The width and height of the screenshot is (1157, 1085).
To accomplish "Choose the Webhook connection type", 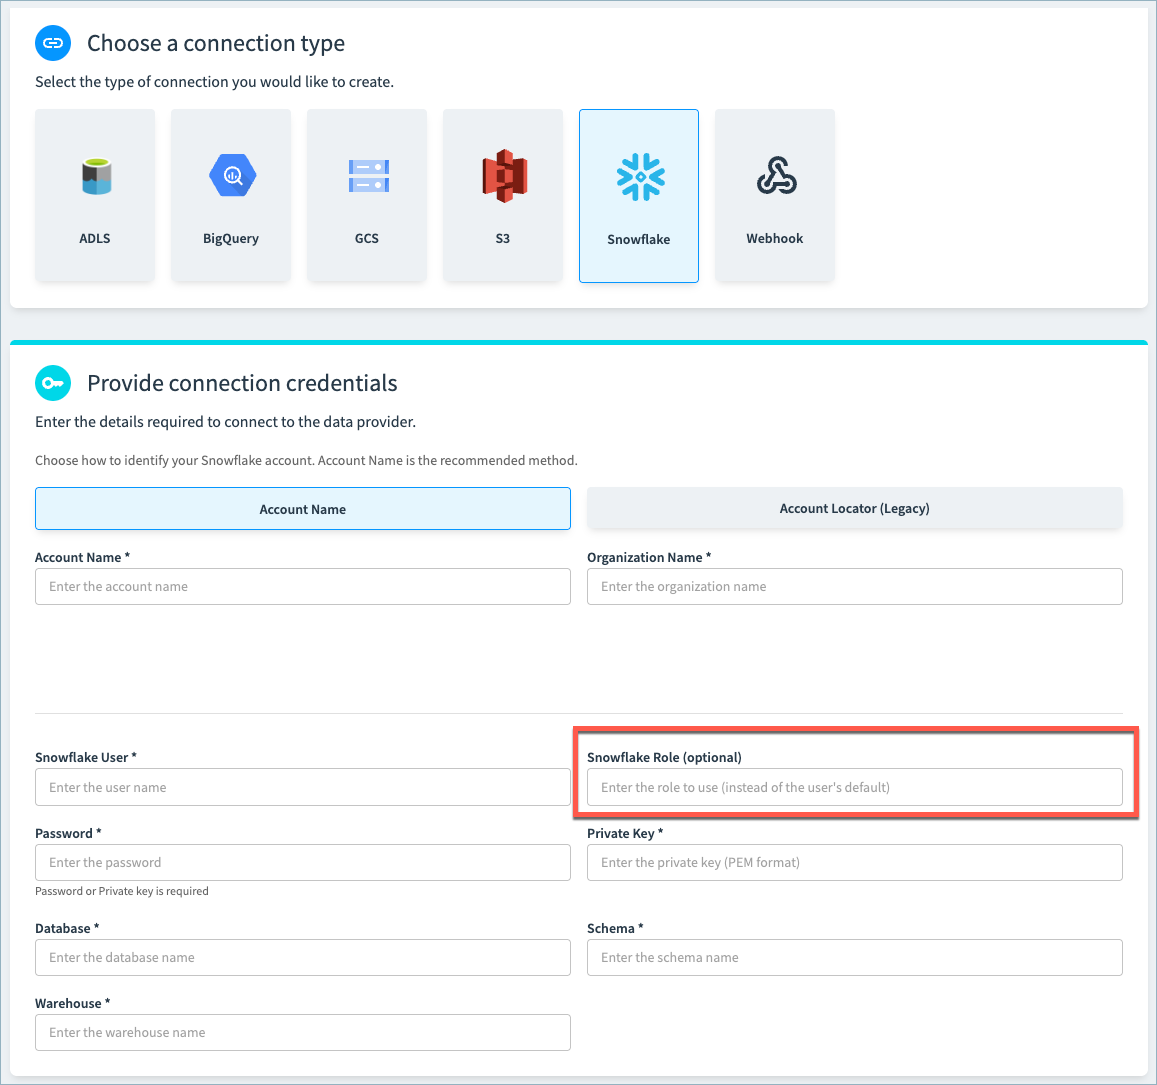I will tap(775, 196).
